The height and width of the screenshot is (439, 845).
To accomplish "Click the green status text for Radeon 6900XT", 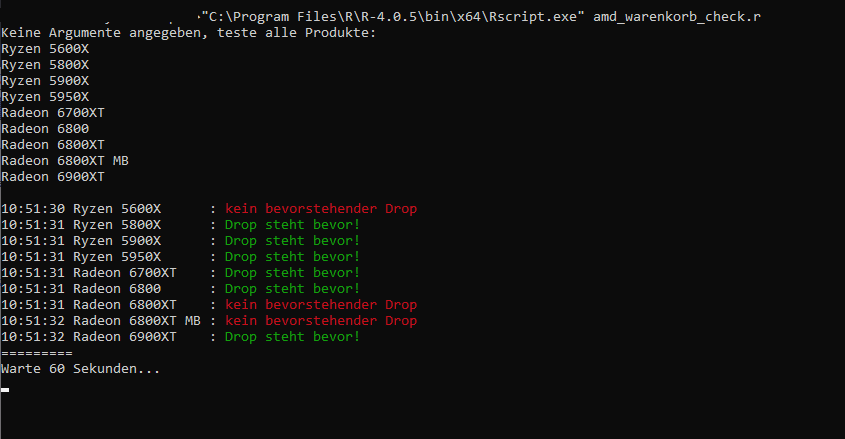I will pos(293,337).
